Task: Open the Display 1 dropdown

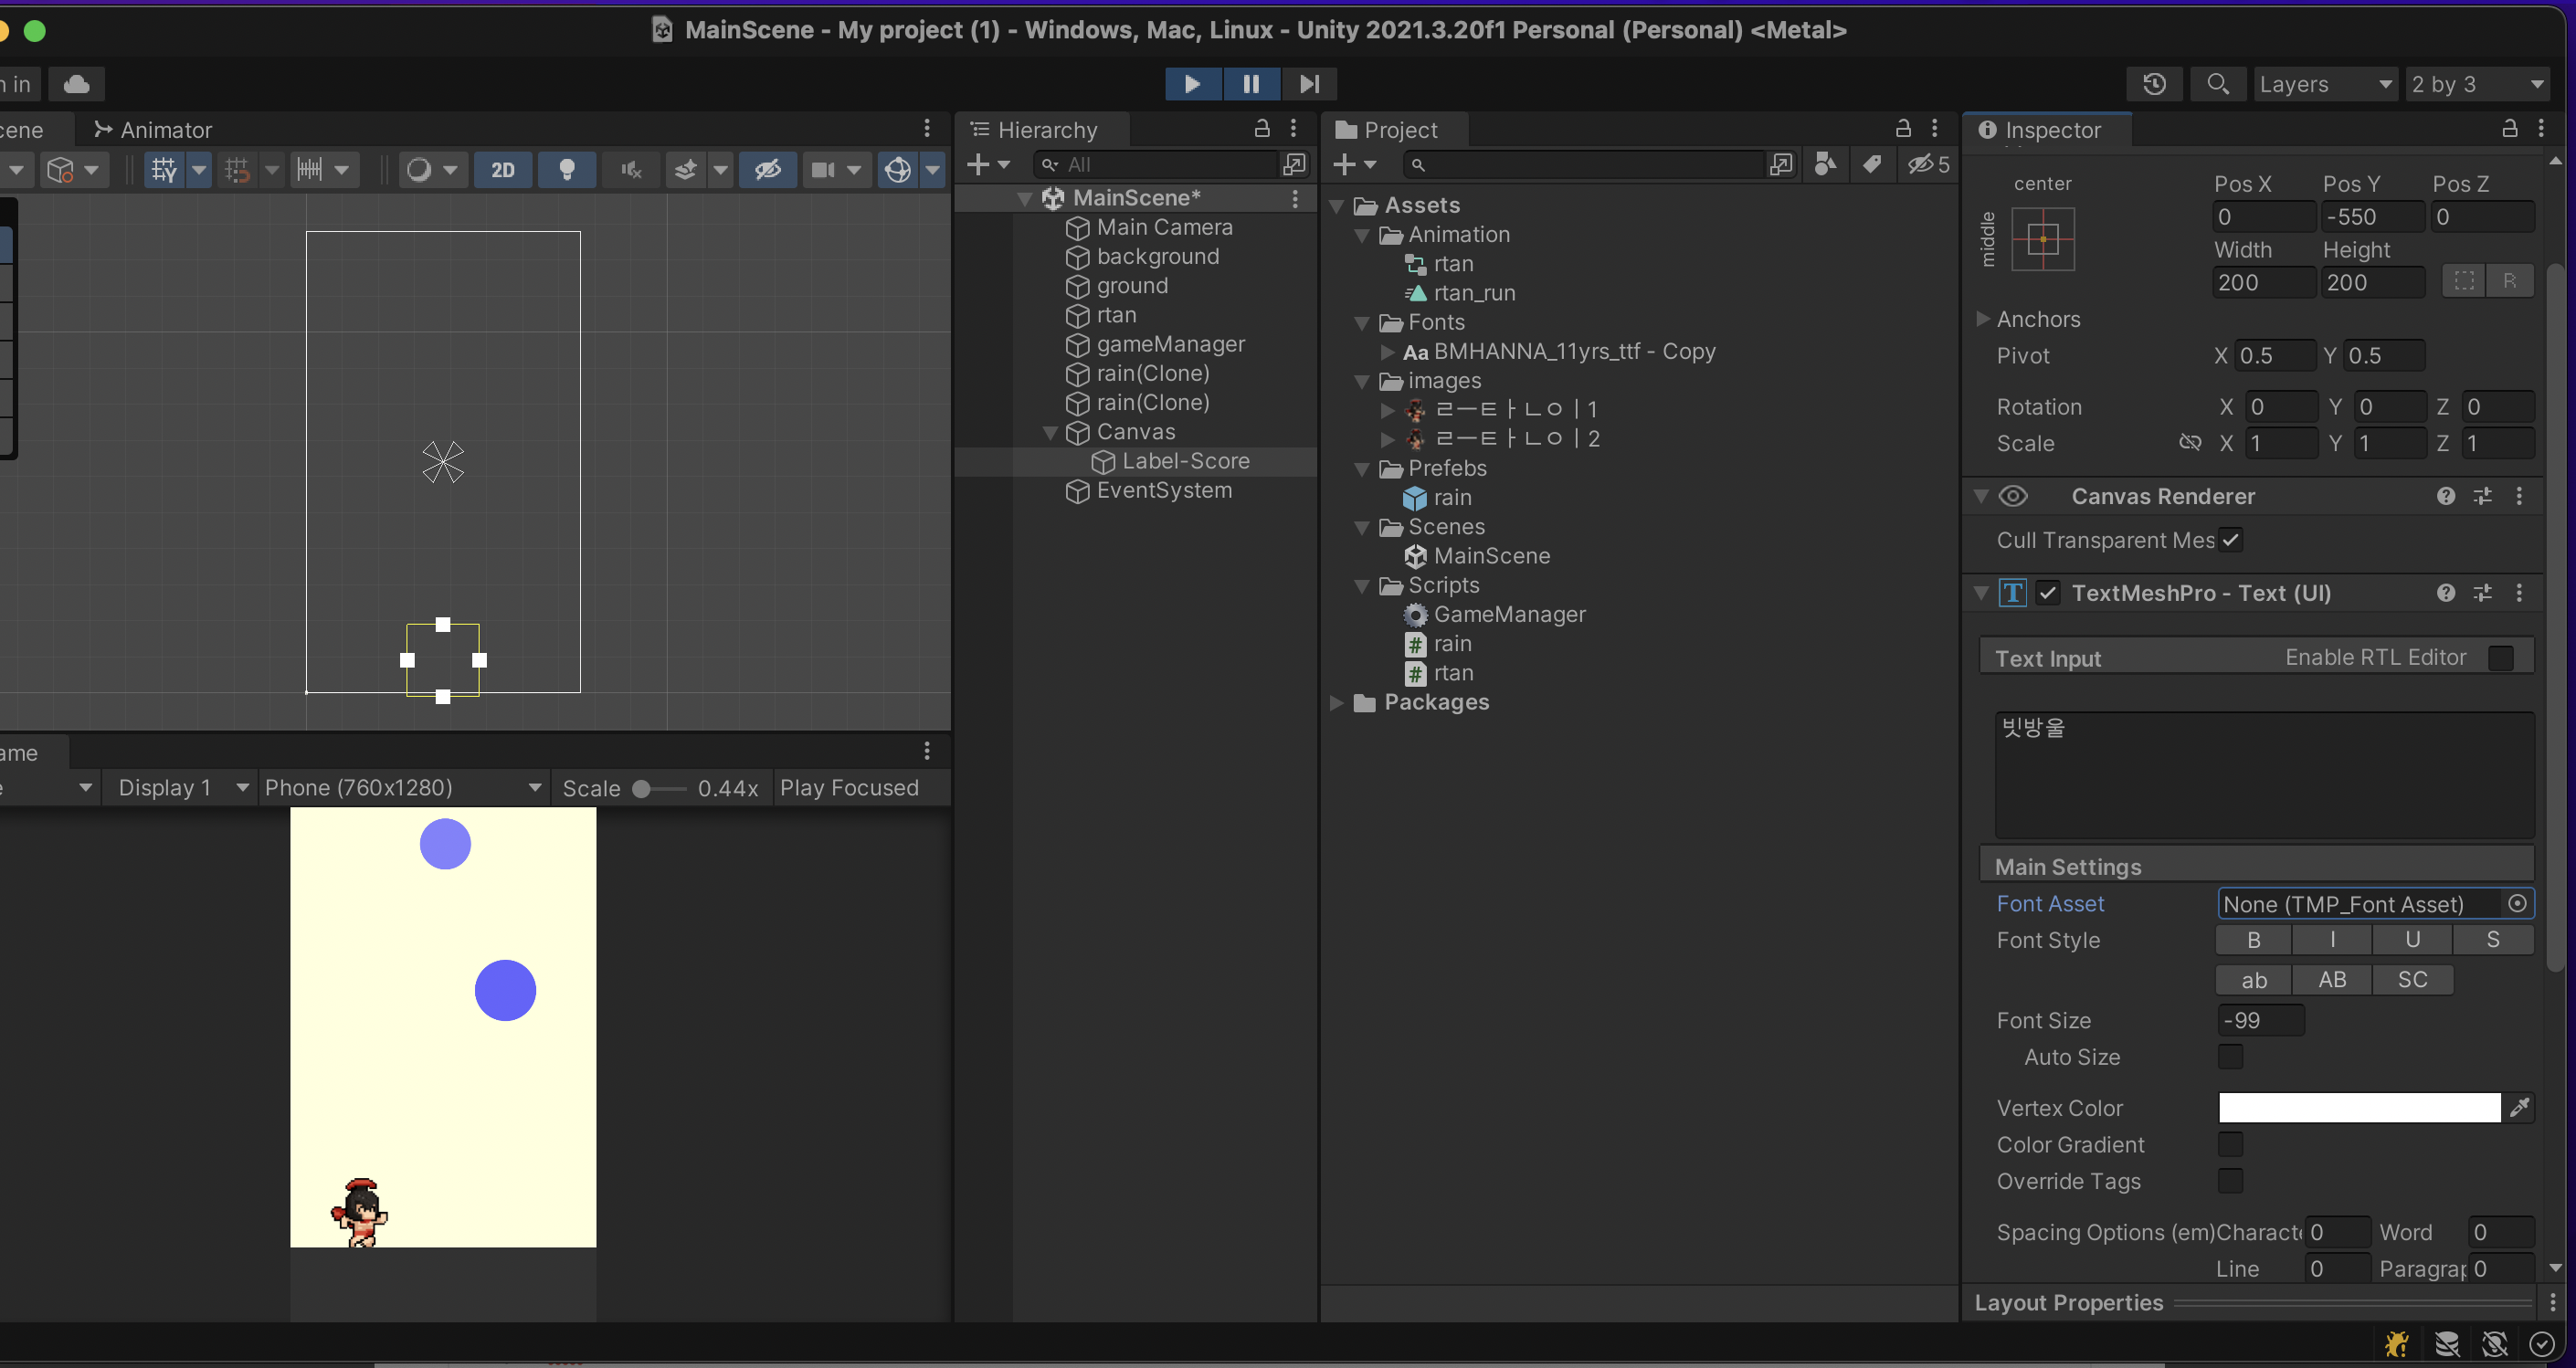Action: 181,788
